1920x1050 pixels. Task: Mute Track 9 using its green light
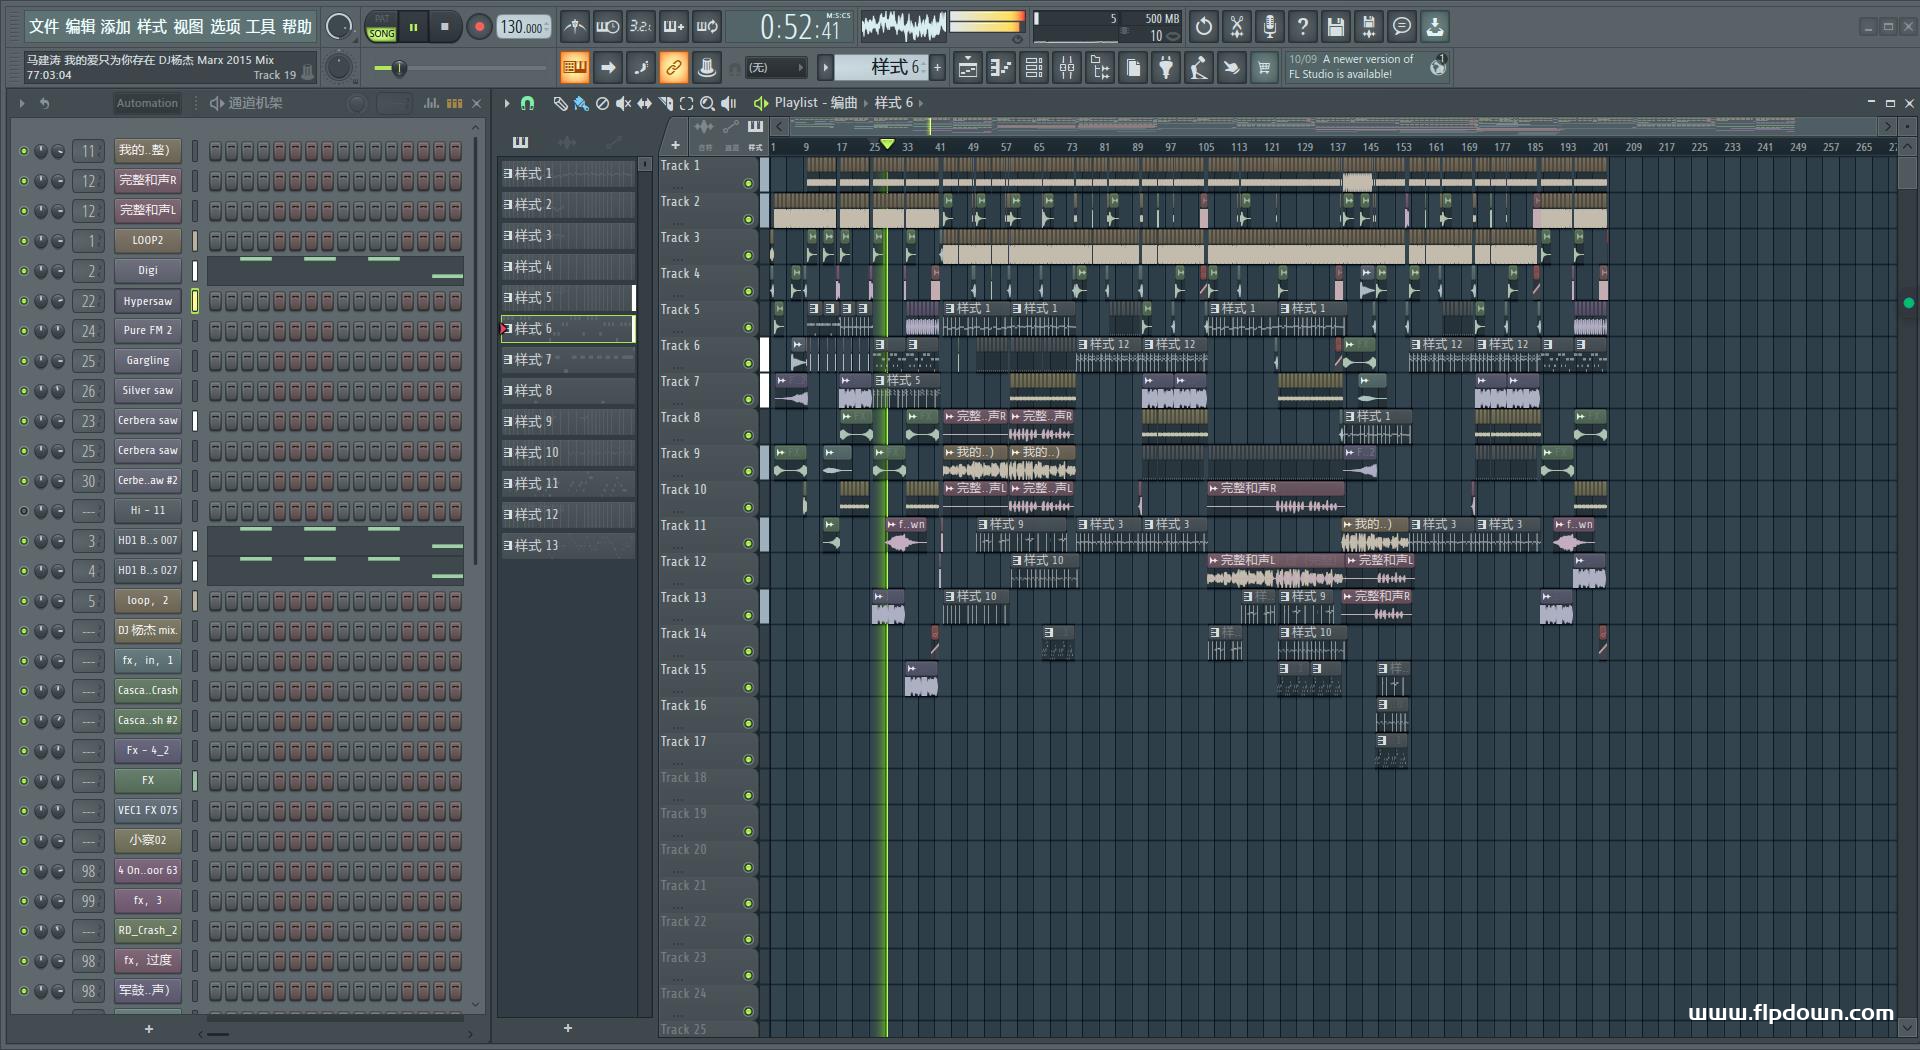[x=748, y=472]
